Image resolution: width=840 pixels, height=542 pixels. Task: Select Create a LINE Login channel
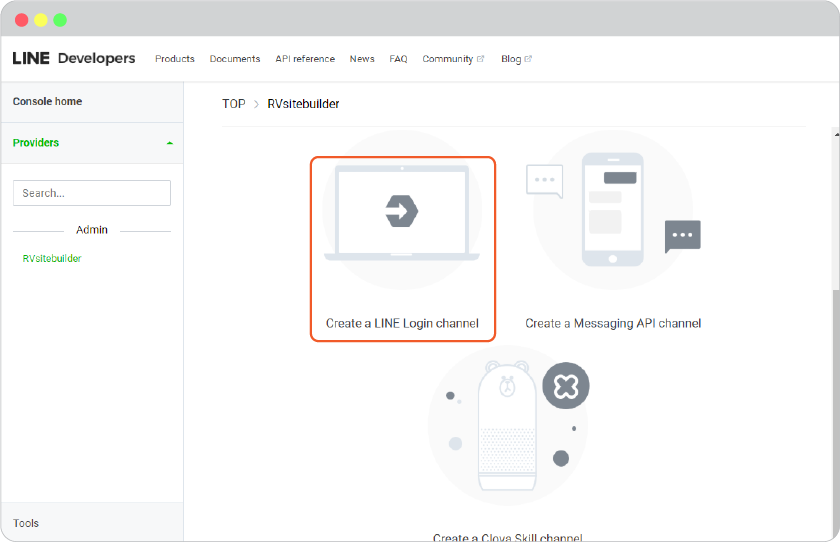coord(402,323)
